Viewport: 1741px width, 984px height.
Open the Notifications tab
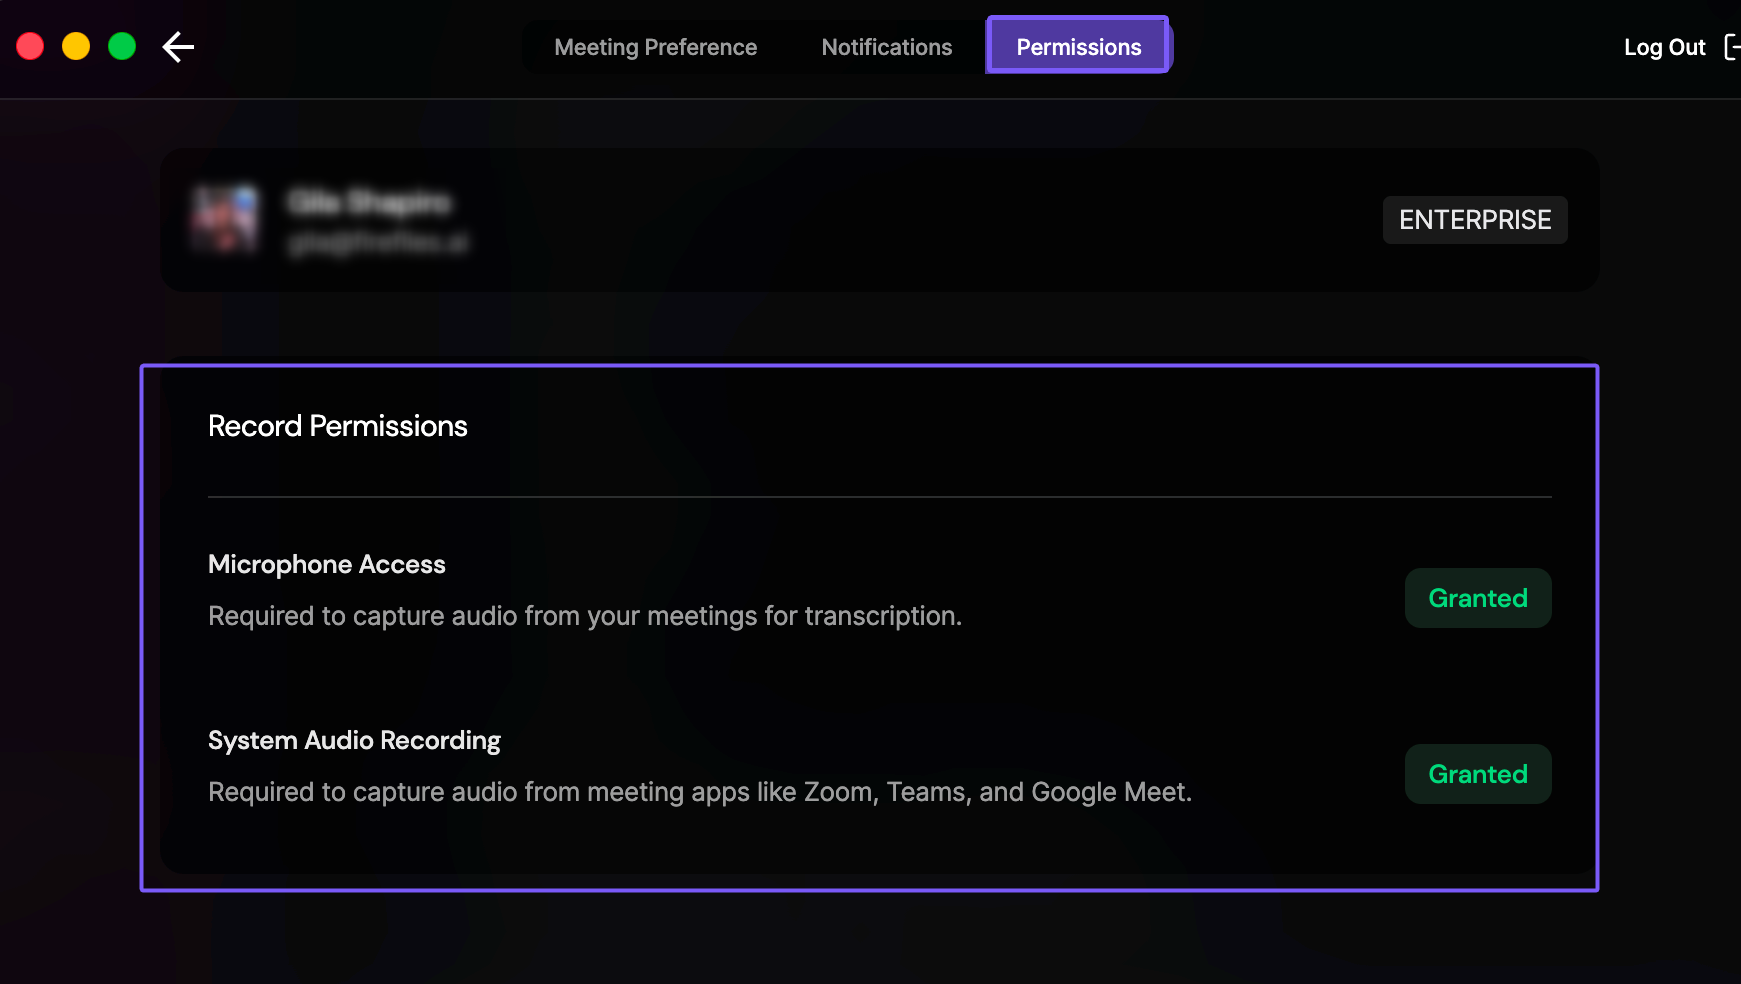coord(886,47)
